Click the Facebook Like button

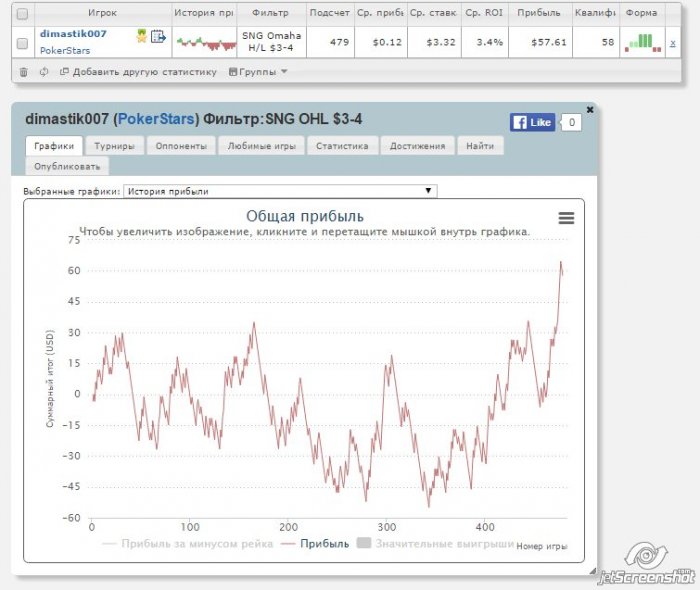click(533, 122)
